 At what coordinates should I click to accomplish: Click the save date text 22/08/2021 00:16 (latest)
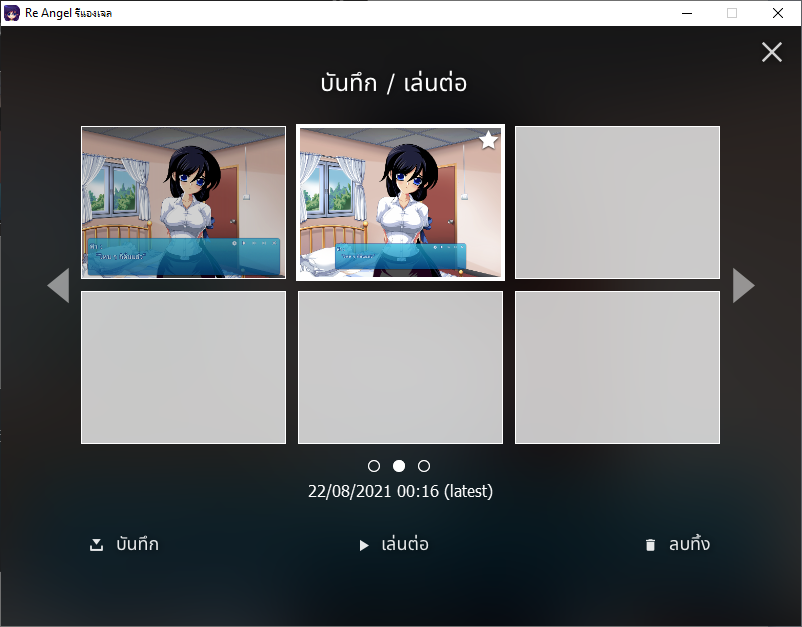[400, 491]
